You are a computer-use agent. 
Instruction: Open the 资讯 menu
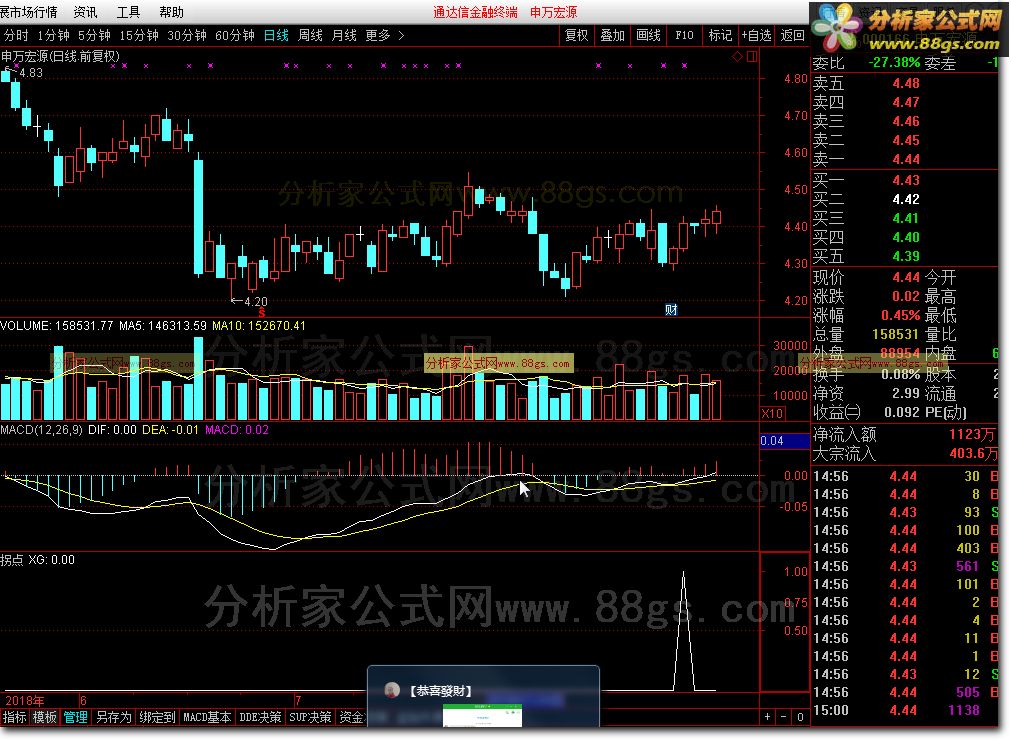click(85, 12)
